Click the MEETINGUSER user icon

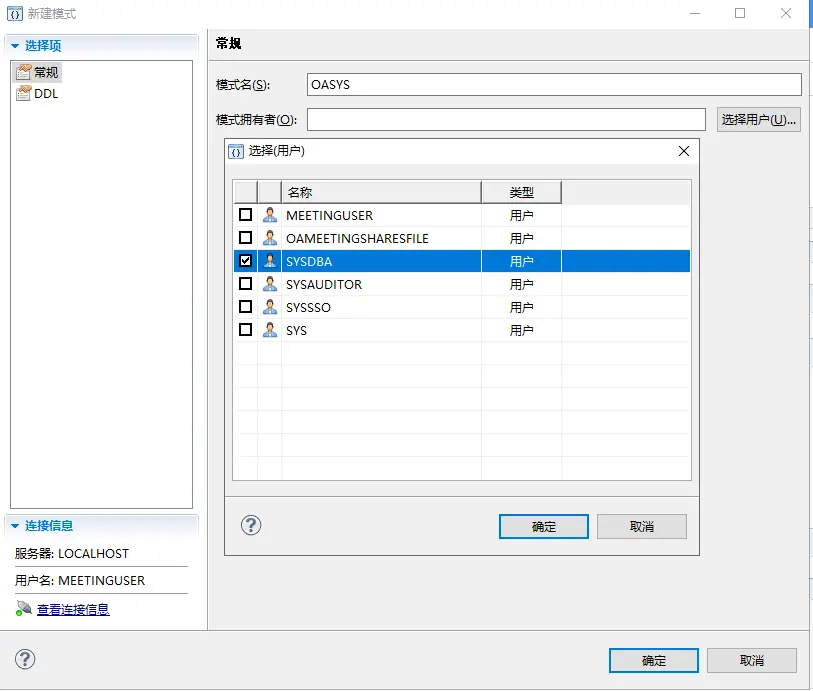tap(270, 215)
